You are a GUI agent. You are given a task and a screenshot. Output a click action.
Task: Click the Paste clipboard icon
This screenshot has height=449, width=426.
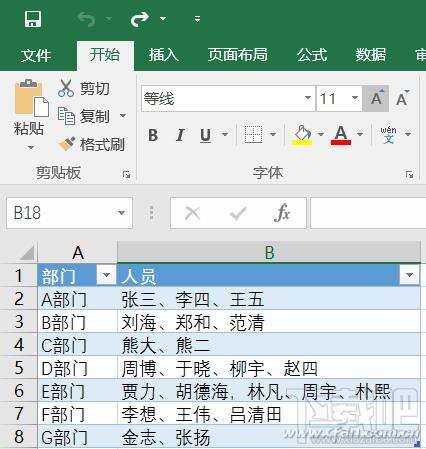[x=31, y=98]
